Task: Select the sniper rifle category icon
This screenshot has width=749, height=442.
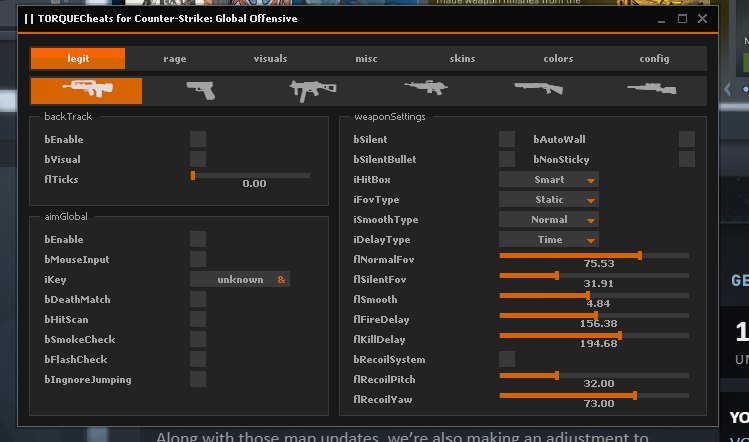Action: tap(652, 89)
